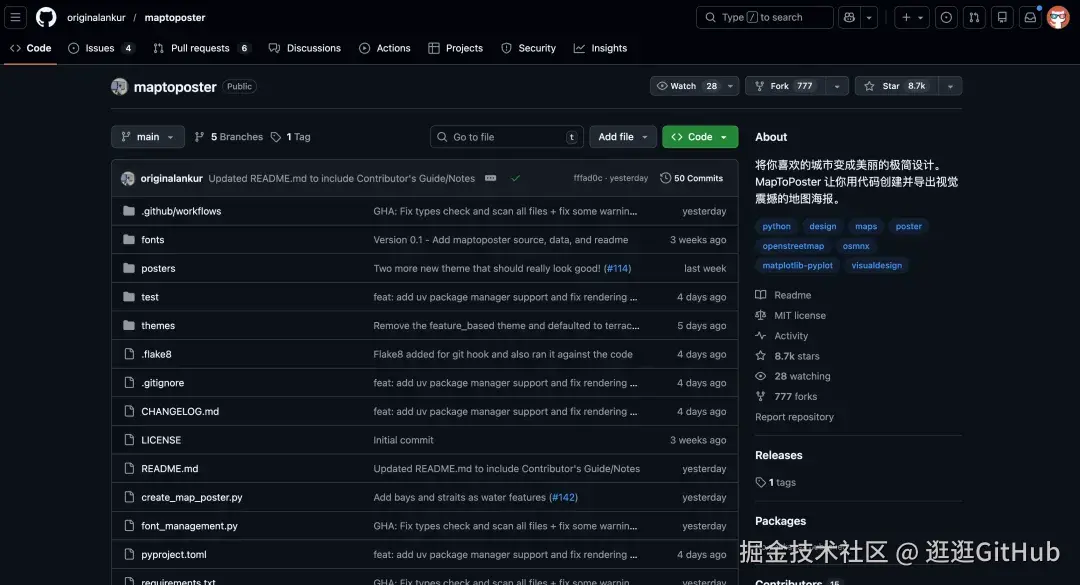
Task: Star the maptoposter repository
Action: point(896,86)
